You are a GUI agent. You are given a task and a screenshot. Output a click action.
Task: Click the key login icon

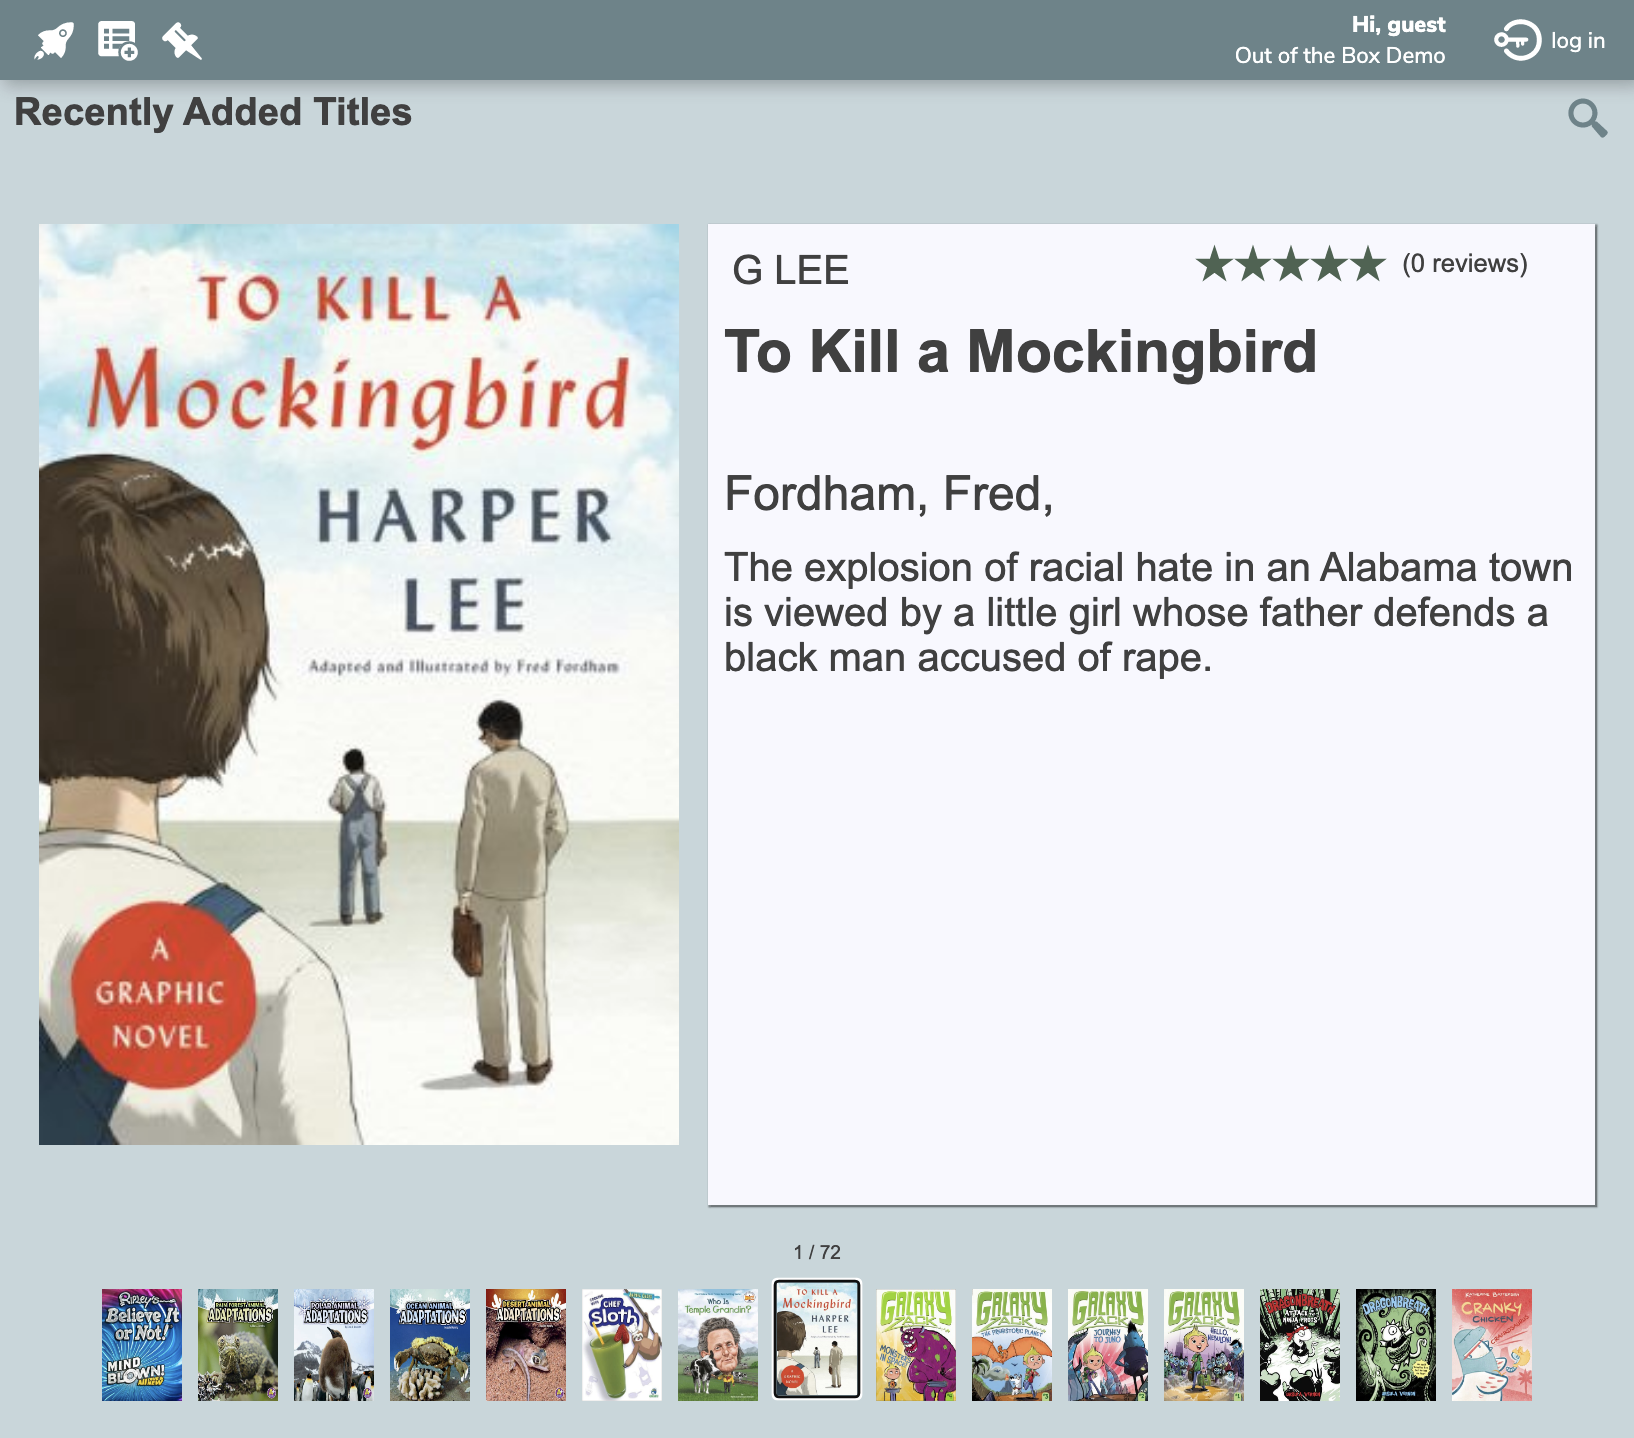point(1517,41)
